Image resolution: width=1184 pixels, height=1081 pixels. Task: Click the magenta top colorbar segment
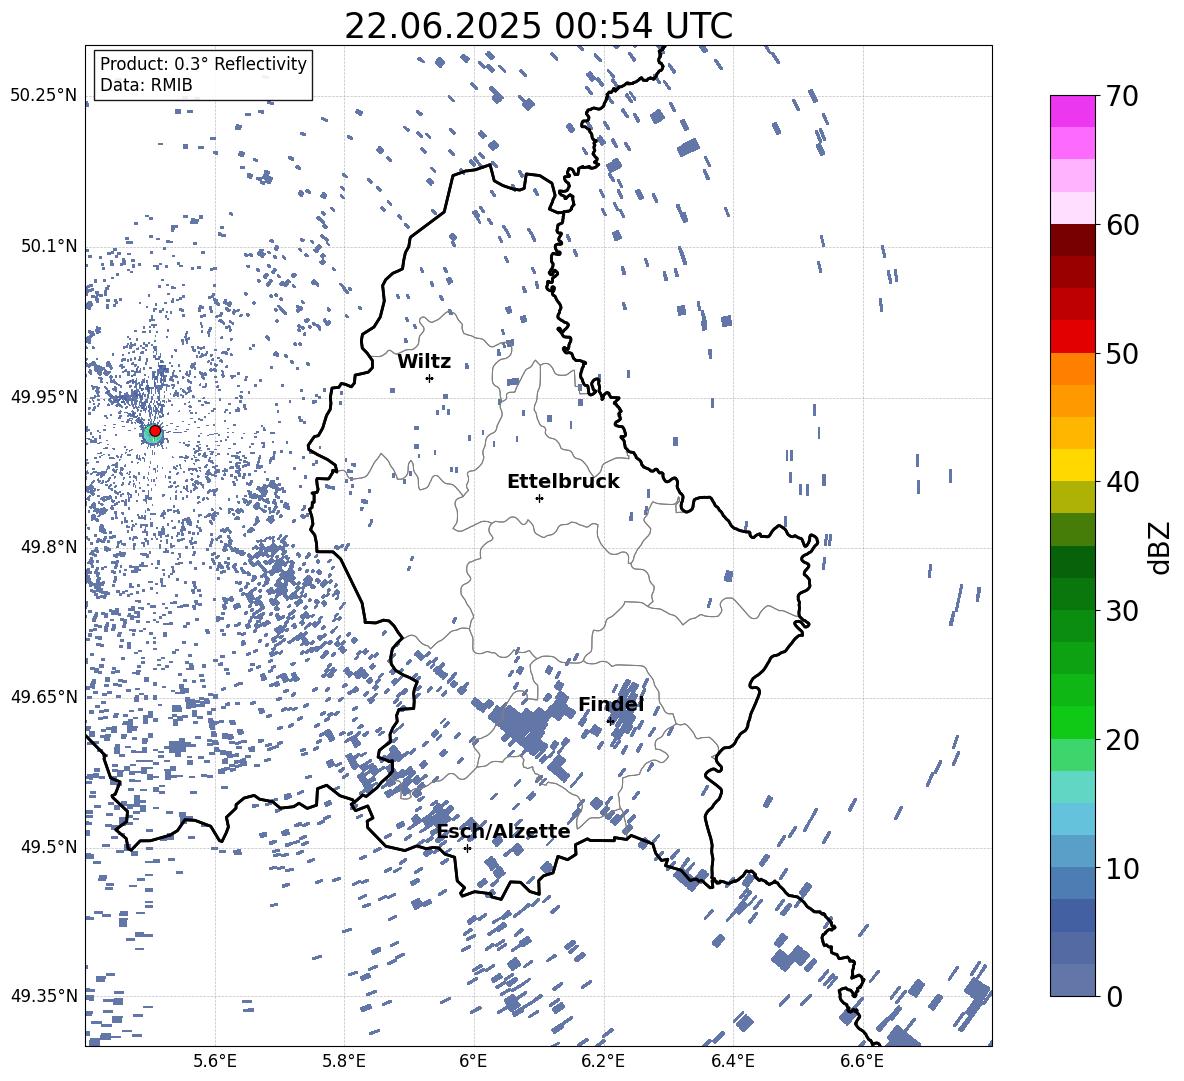1072,111
